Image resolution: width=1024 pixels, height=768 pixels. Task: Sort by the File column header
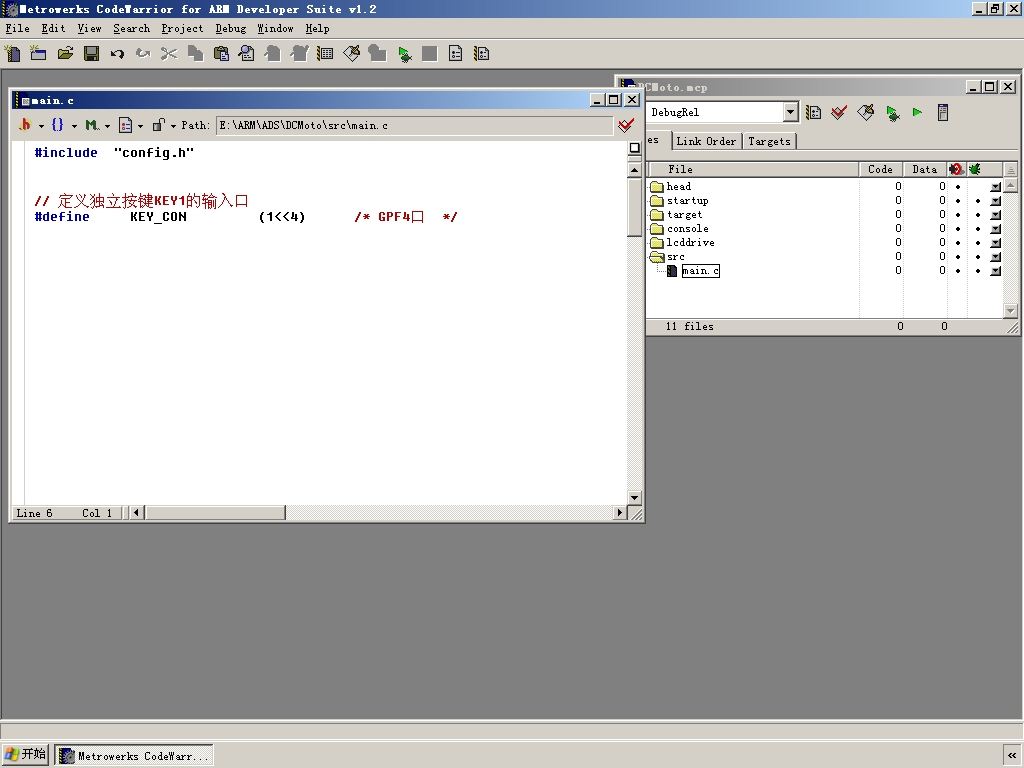(x=753, y=169)
